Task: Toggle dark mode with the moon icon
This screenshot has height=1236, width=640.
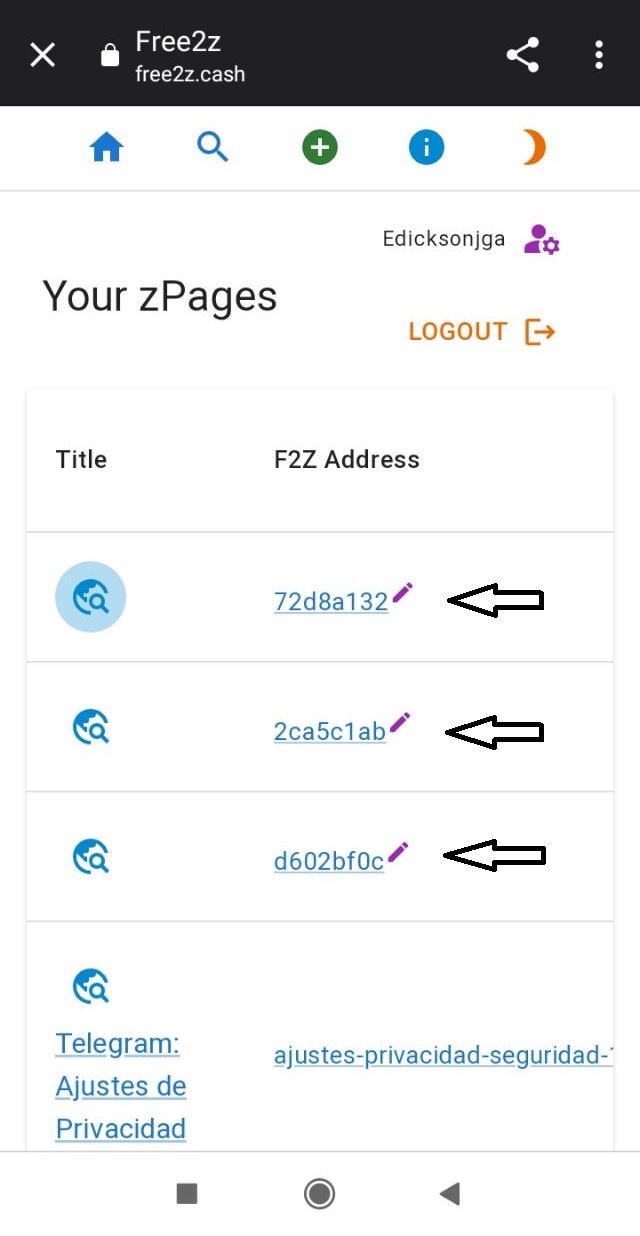Action: point(532,147)
